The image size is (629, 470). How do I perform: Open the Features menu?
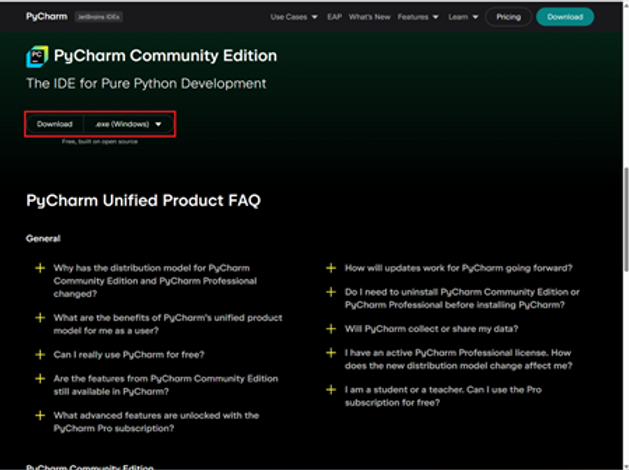(x=413, y=17)
